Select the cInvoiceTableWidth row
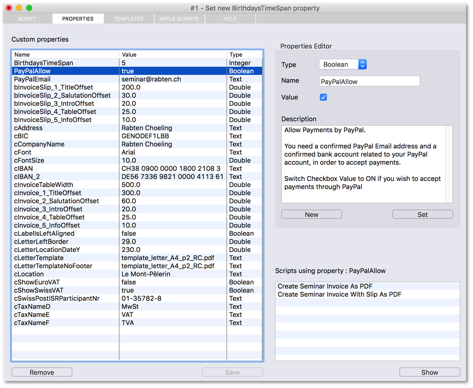The image size is (473, 388). (137, 184)
